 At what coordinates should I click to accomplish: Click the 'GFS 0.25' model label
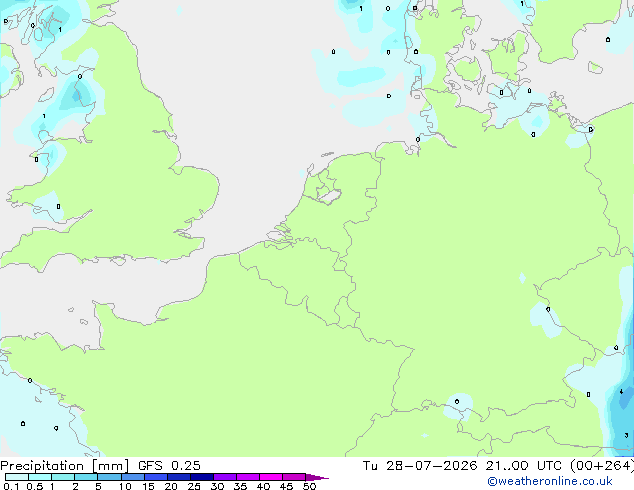(169, 466)
